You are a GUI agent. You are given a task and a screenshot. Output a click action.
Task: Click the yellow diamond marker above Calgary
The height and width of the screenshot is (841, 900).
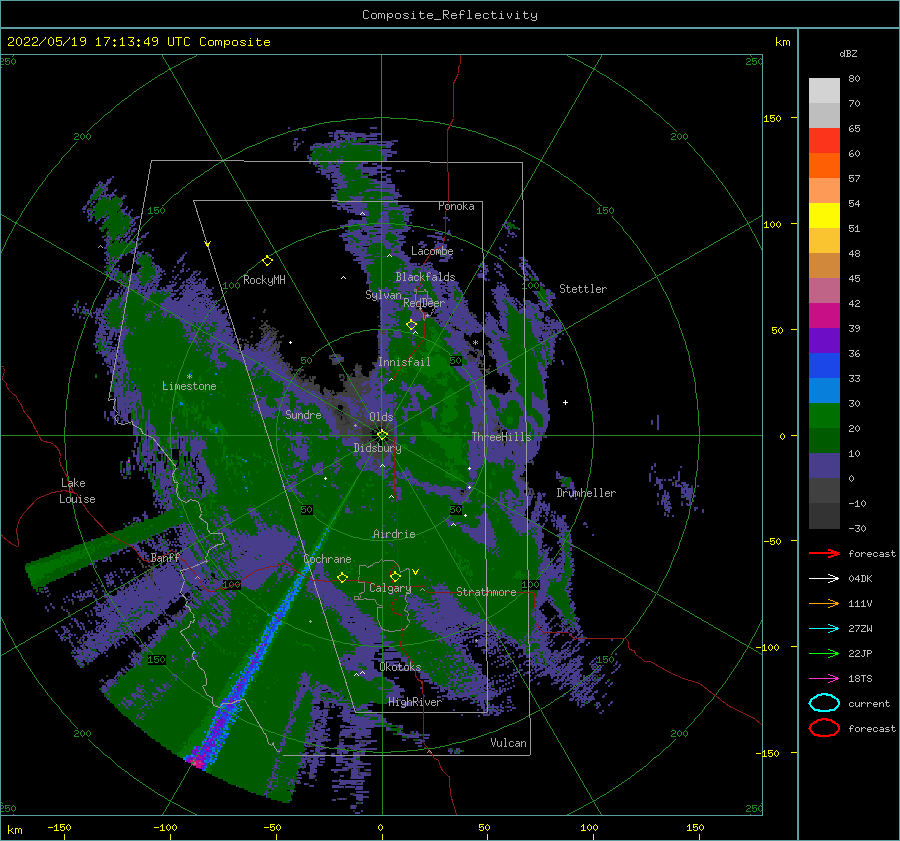point(395,576)
